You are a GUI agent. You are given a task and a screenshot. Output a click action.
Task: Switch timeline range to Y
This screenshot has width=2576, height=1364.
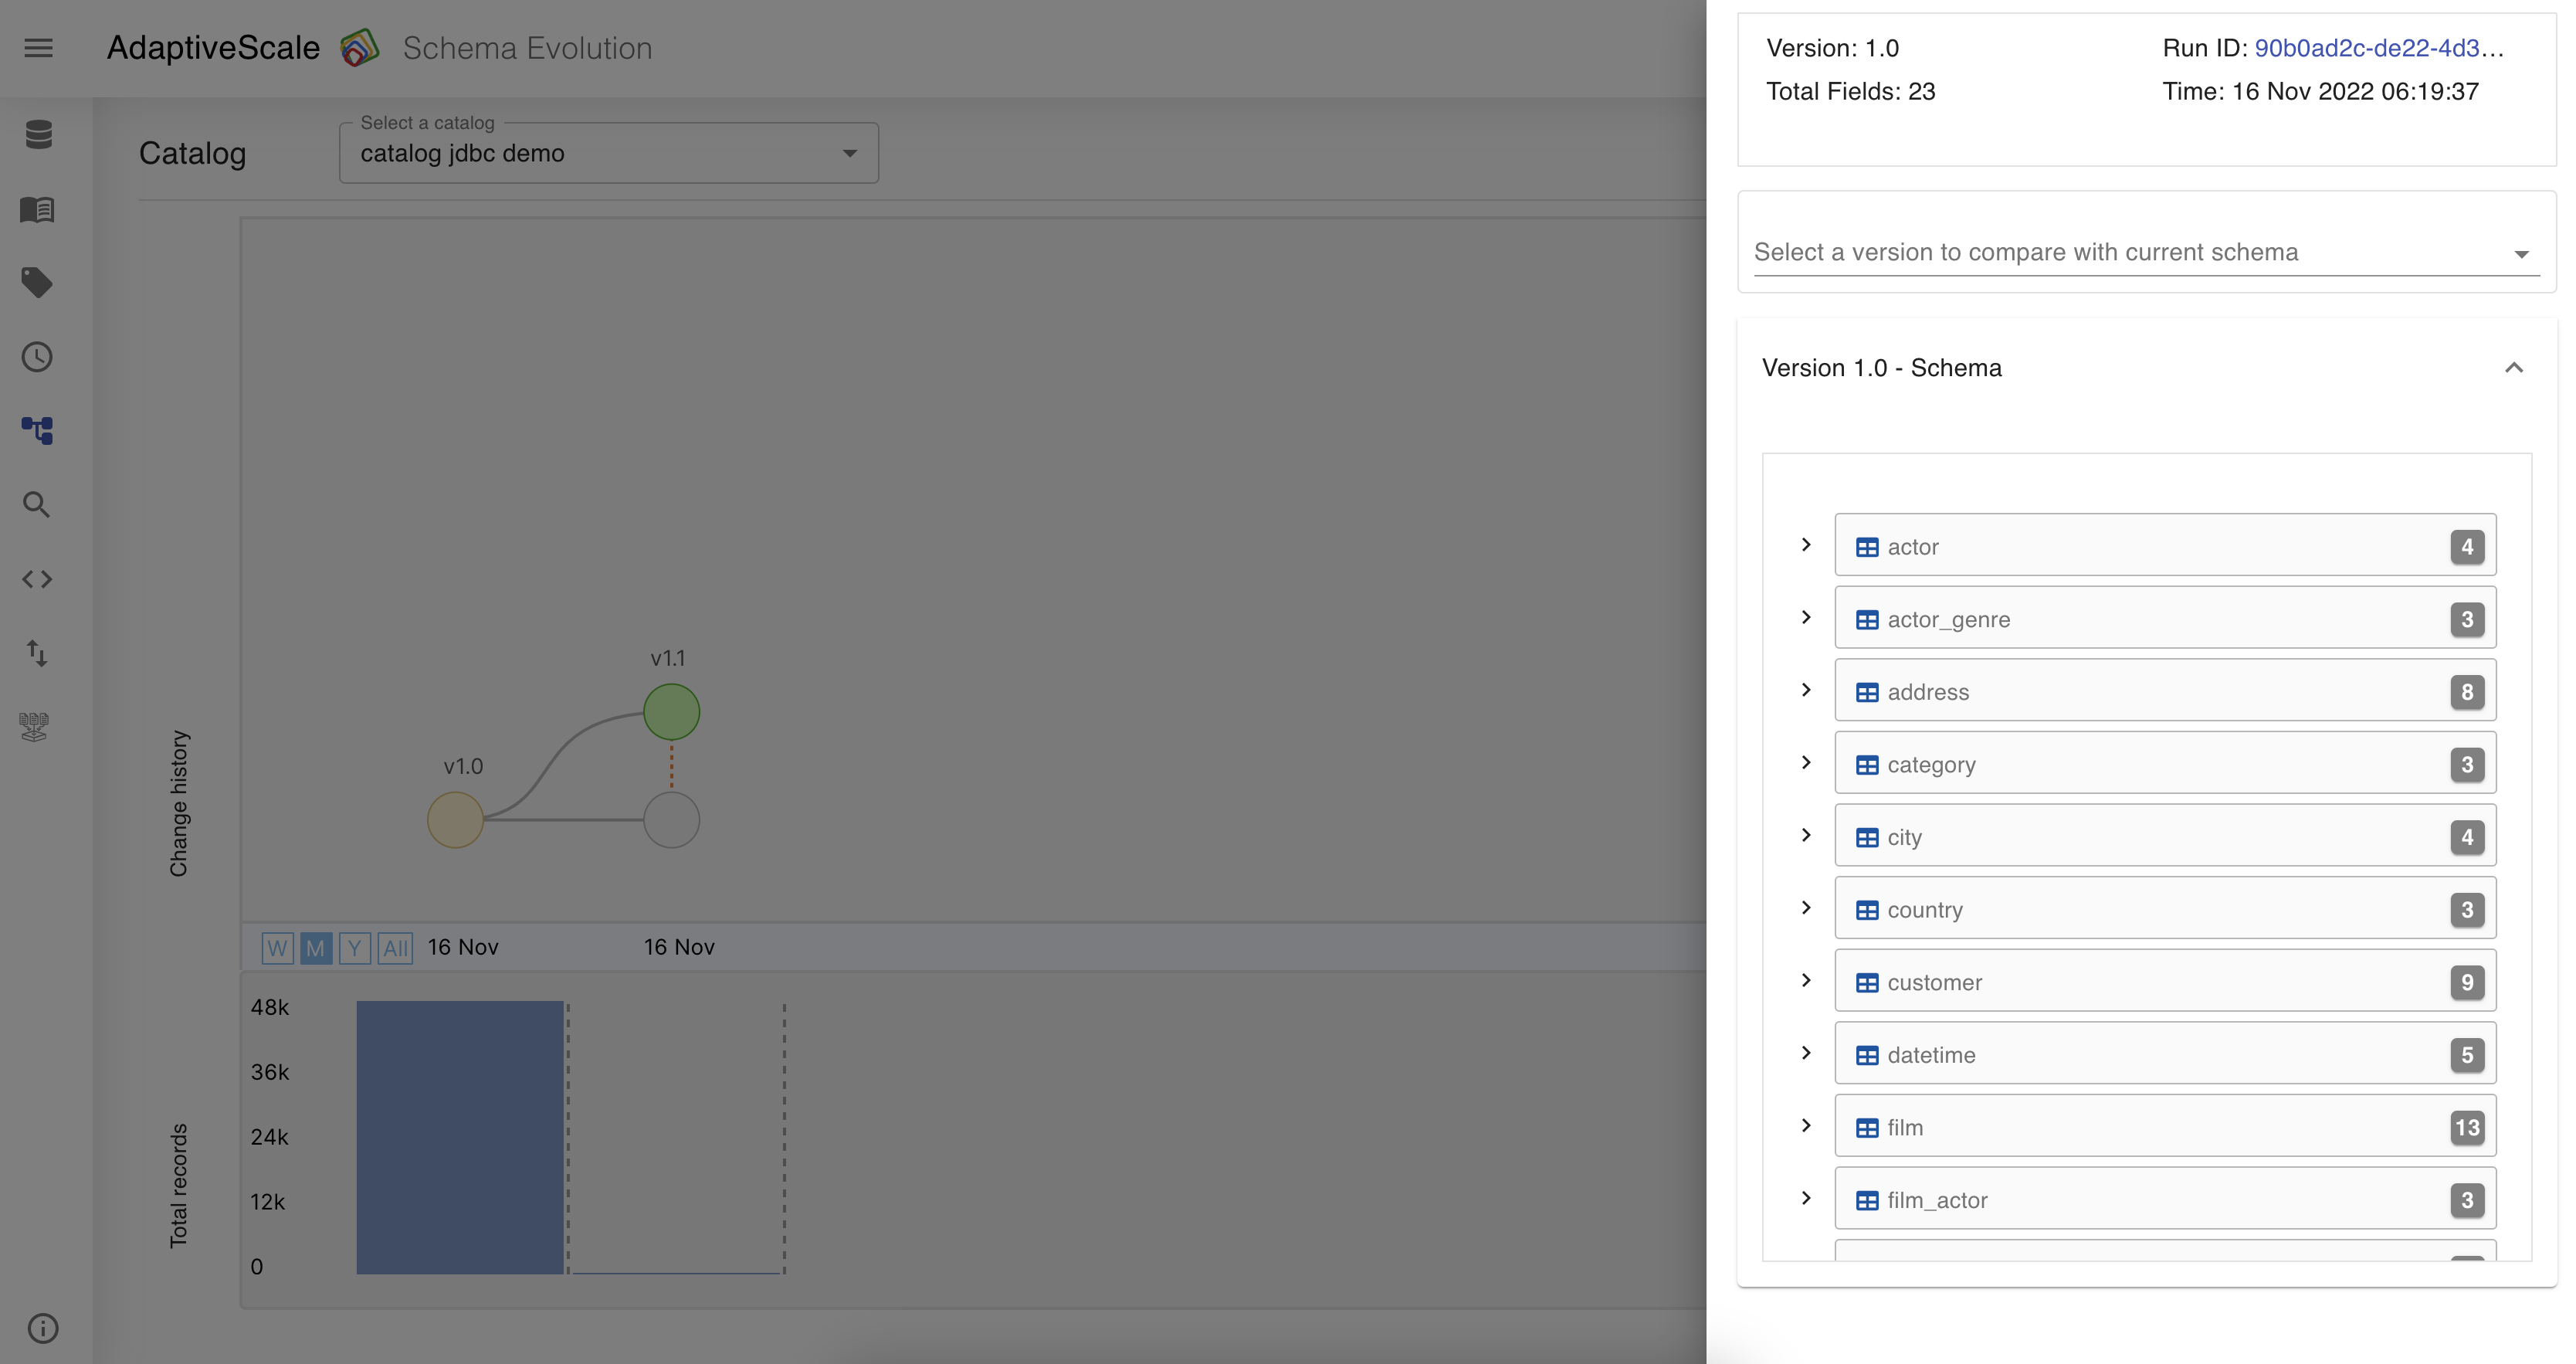click(355, 948)
